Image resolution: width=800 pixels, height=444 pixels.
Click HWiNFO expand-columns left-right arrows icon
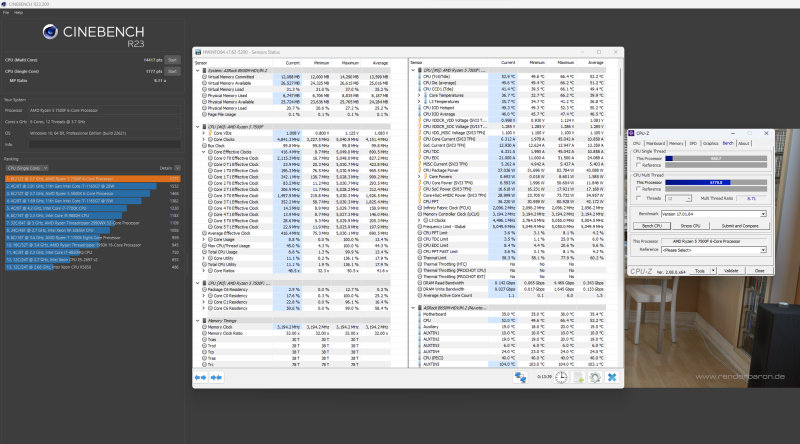pyautogui.click(x=201, y=378)
